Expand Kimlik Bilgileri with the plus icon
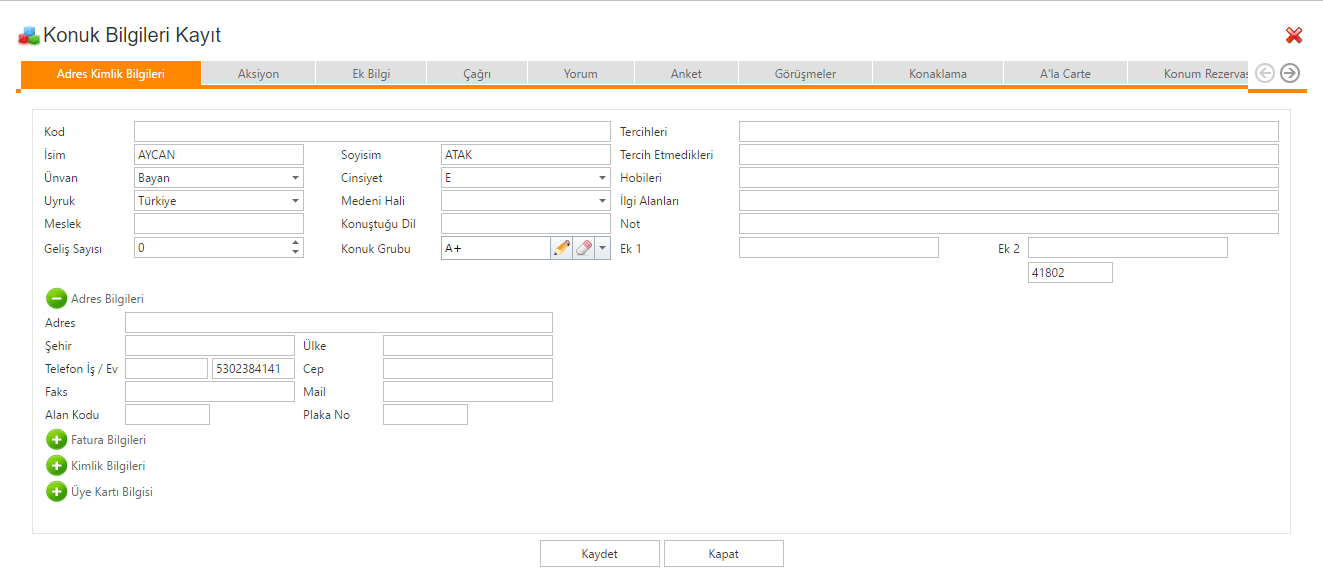1323x581 pixels. (57, 466)
